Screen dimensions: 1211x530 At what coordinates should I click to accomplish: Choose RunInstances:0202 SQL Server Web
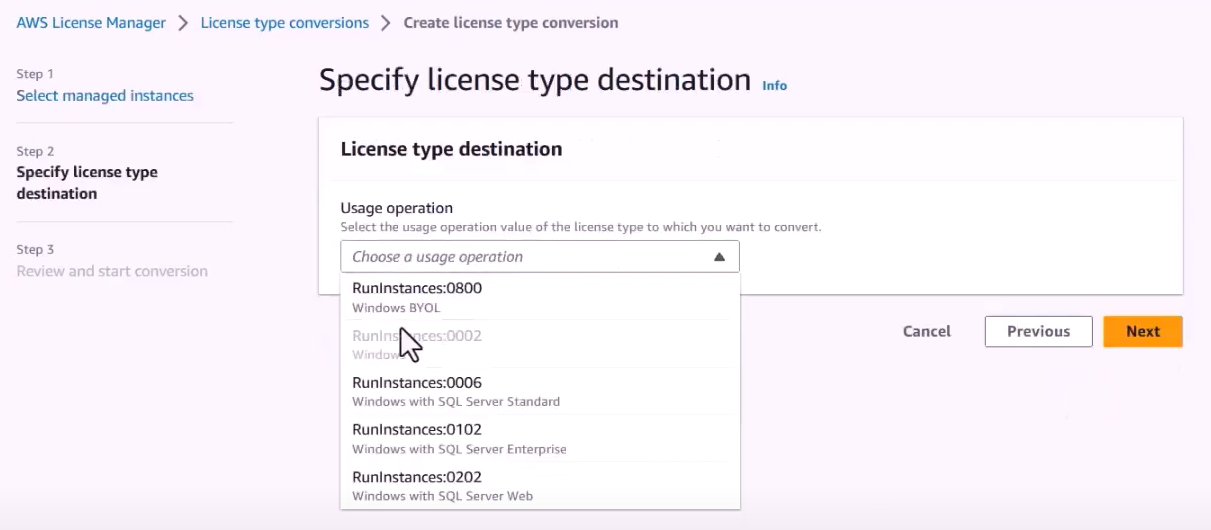(x=540, y=485)
